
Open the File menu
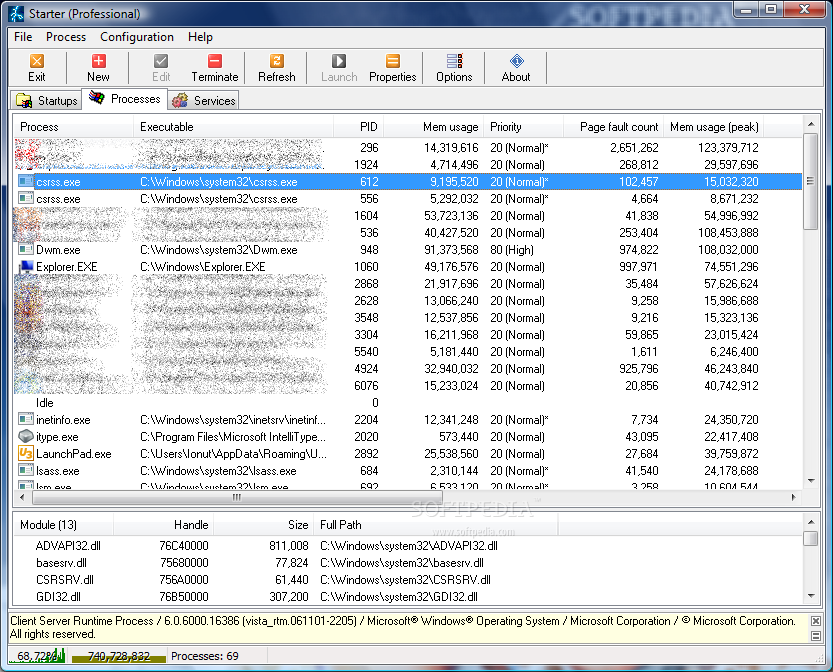pyautogui.click(x=23, y=37)
